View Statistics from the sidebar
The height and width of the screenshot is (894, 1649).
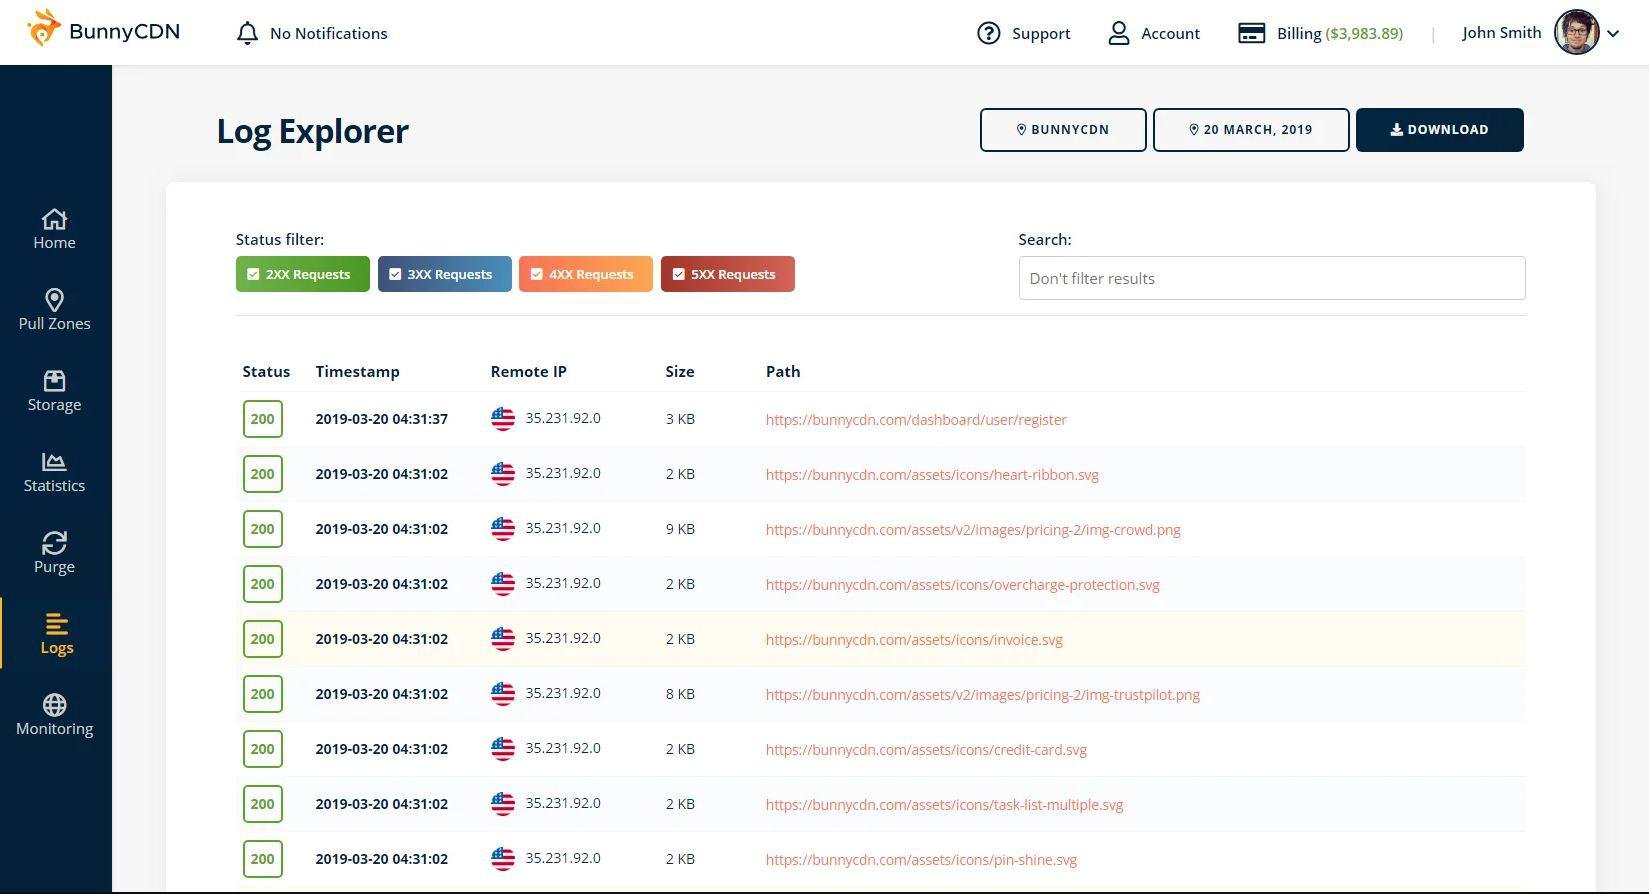[54, 472]
